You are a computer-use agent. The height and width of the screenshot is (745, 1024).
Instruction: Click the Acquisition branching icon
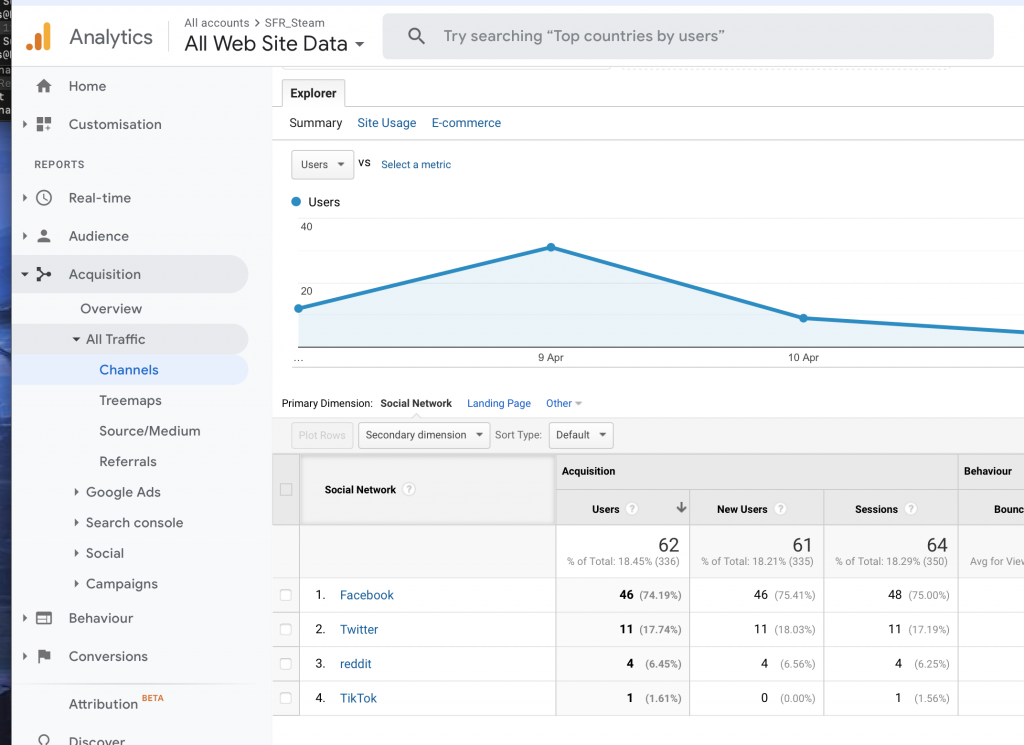point(44,274)
